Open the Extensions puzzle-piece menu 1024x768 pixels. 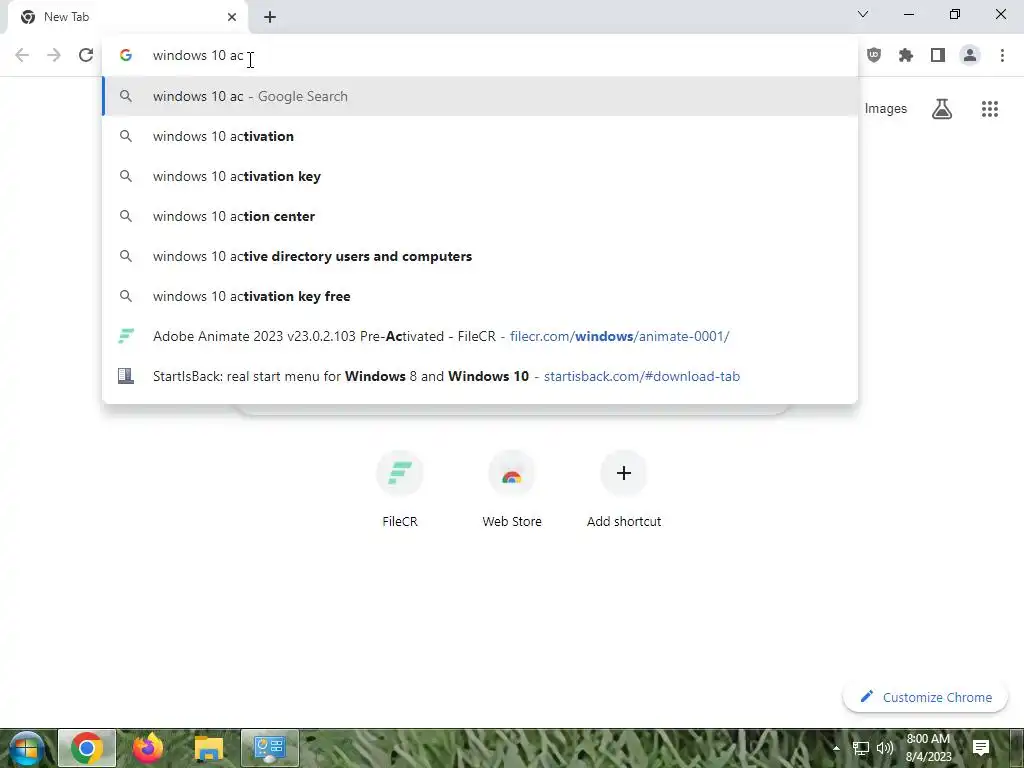click(x=905, y=55)
